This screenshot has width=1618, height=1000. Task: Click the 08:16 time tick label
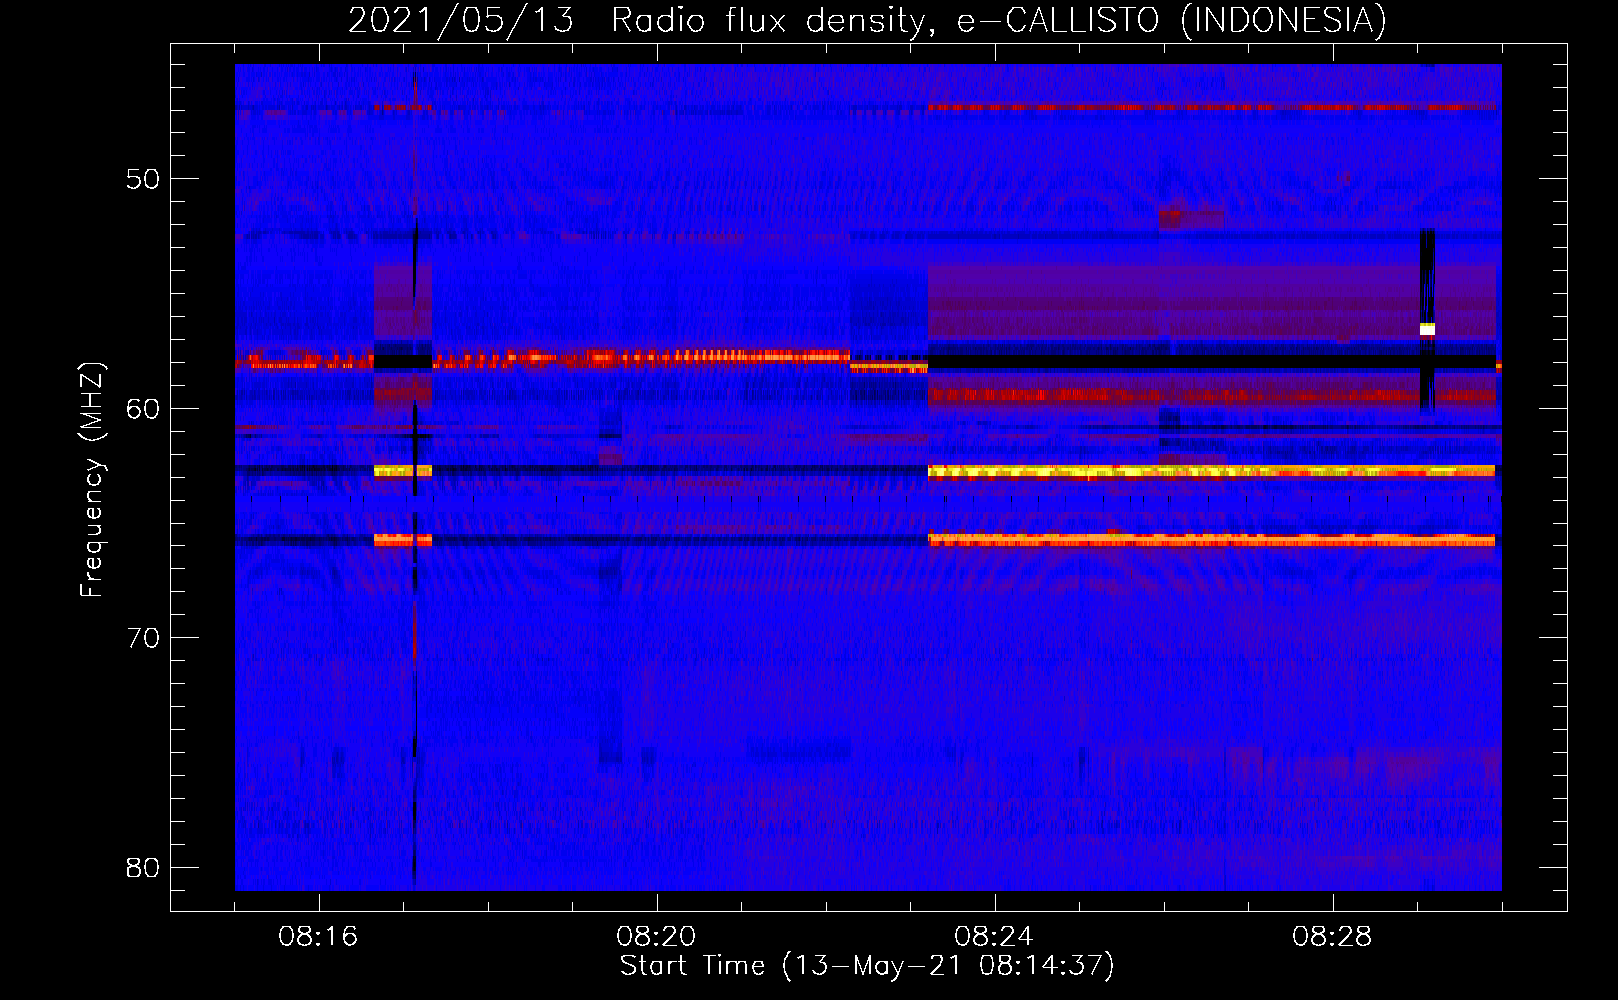318,937
